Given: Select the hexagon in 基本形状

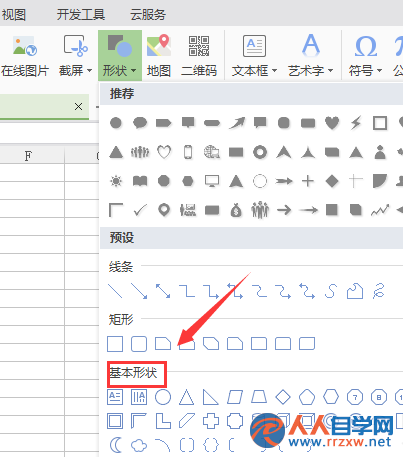Looking at the screenshot, I should [x=331, y=397].
